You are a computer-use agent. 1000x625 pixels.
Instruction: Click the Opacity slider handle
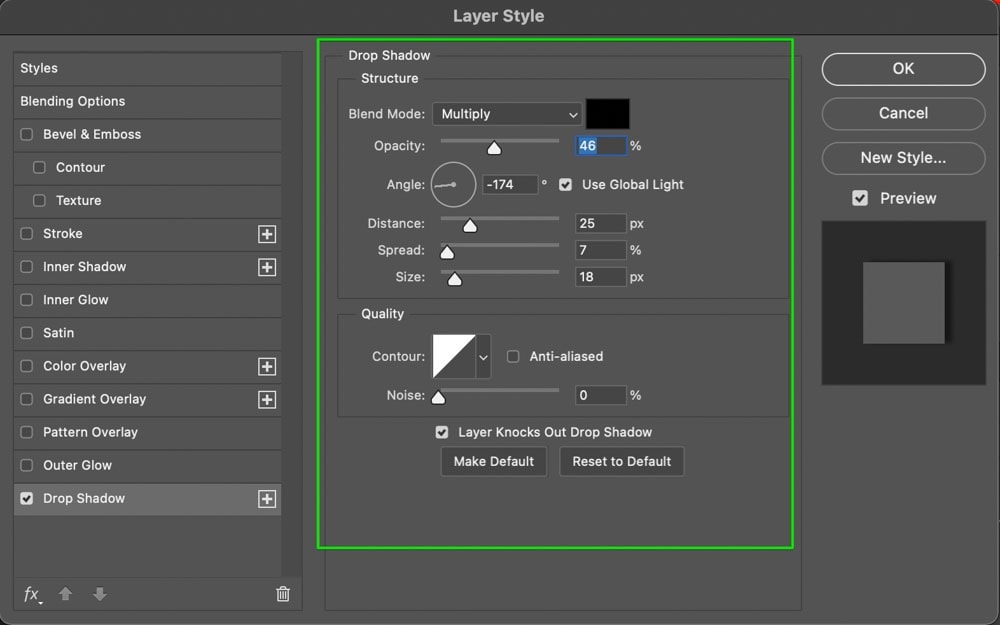click(x=494, y=148)
